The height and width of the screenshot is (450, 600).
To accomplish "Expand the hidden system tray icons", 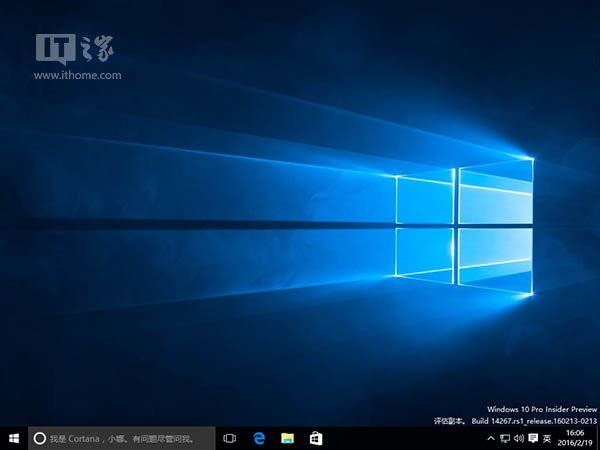I will point(489,438).
